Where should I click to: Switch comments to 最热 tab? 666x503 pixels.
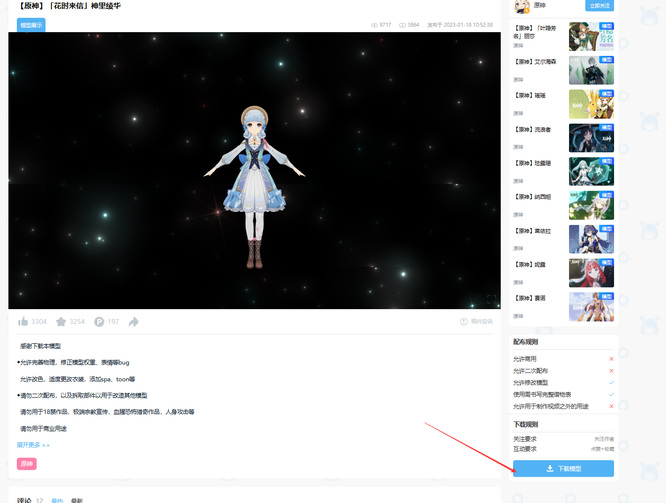pos(57,499)
